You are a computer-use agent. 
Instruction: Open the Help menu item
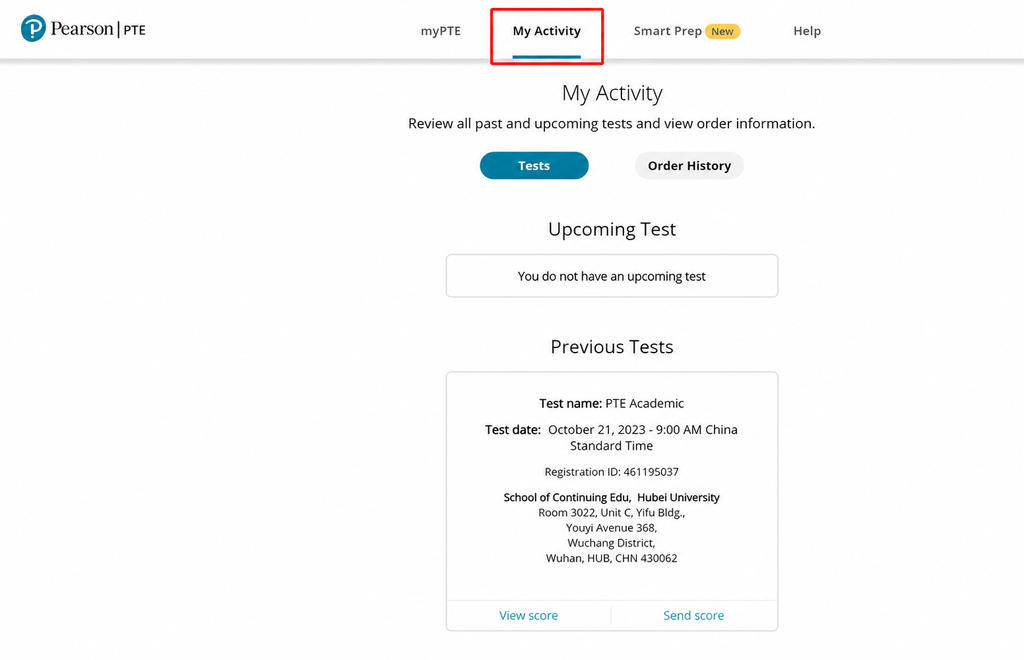click(807, 31)
